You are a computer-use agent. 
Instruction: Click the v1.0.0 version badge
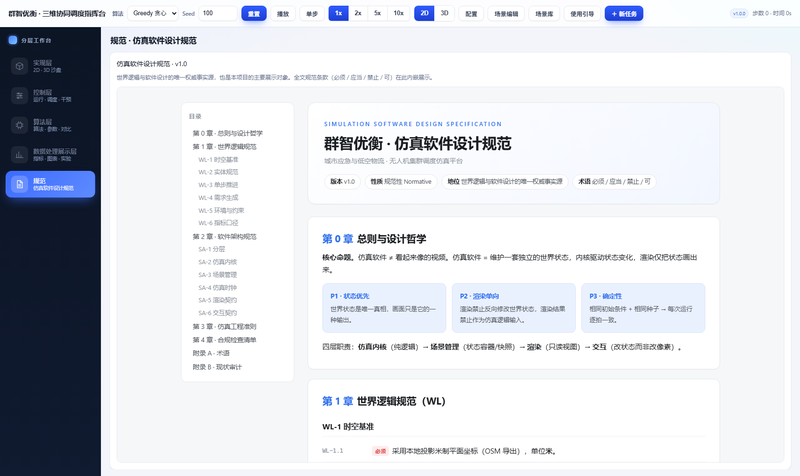(x=739, y=14)
